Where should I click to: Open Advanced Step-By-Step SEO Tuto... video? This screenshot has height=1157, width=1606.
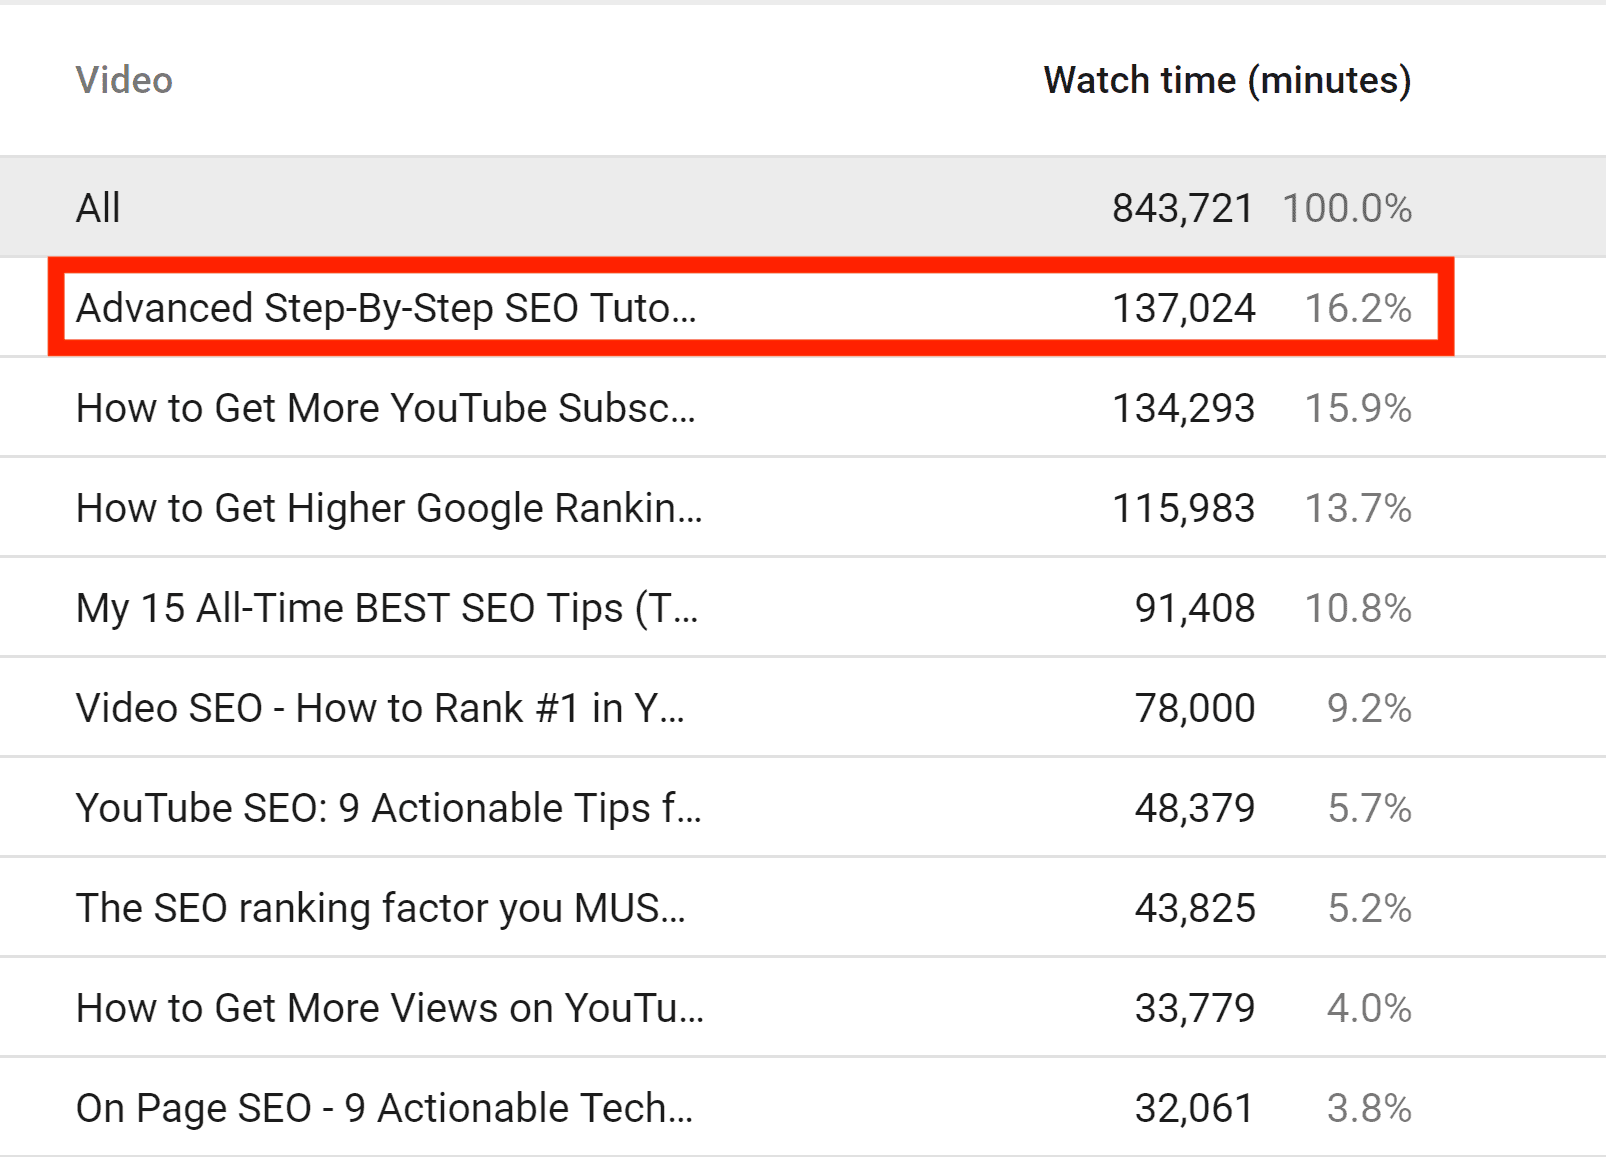tap(386, 308)
